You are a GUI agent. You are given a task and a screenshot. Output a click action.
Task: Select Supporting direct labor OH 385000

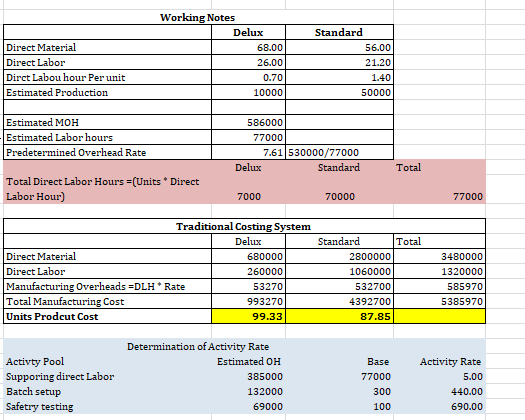pos(265,377)
